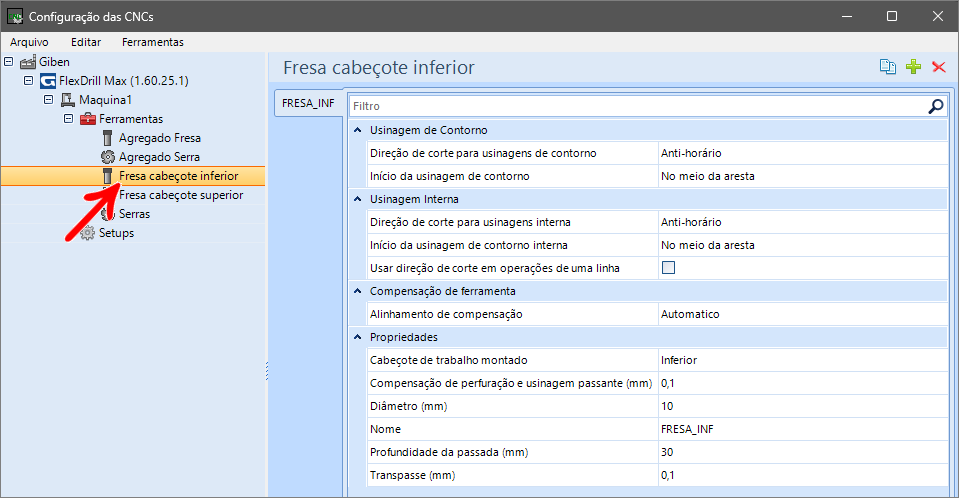Screen dimensions: 959x498
Task: Select Setups in the tree
Action: 116,232
